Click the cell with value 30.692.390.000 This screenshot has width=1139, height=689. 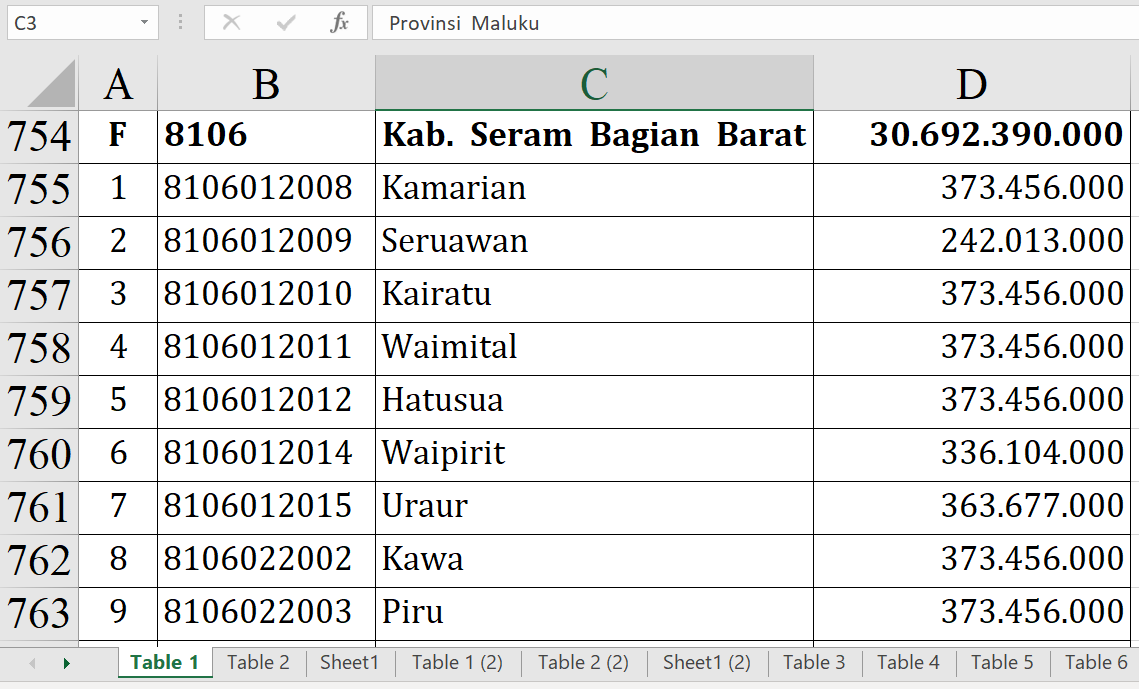[x=971, y=136]
